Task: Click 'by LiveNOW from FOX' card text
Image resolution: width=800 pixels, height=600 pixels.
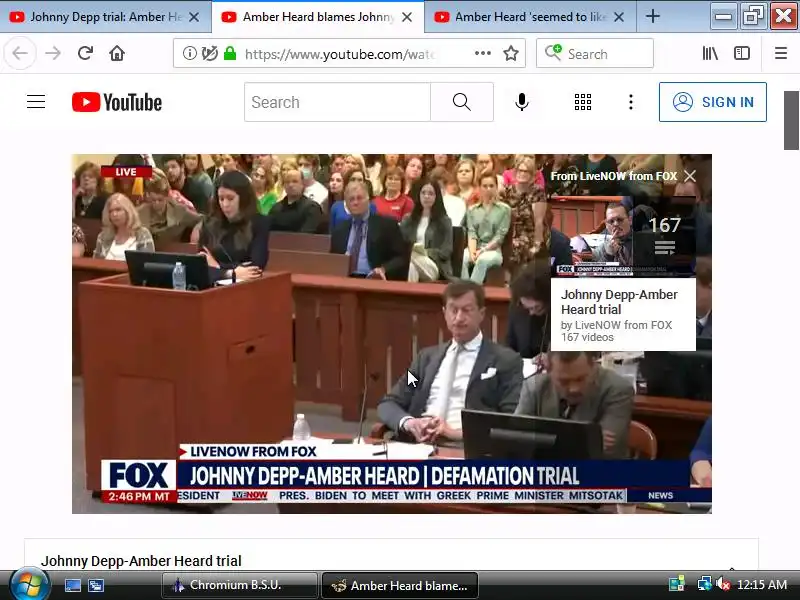Action: coord(616,325)
